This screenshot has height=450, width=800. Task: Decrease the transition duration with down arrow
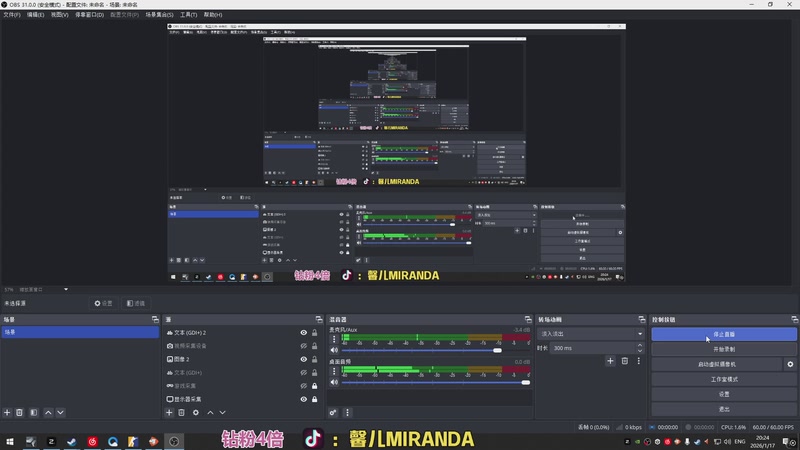tap(640, 351)
